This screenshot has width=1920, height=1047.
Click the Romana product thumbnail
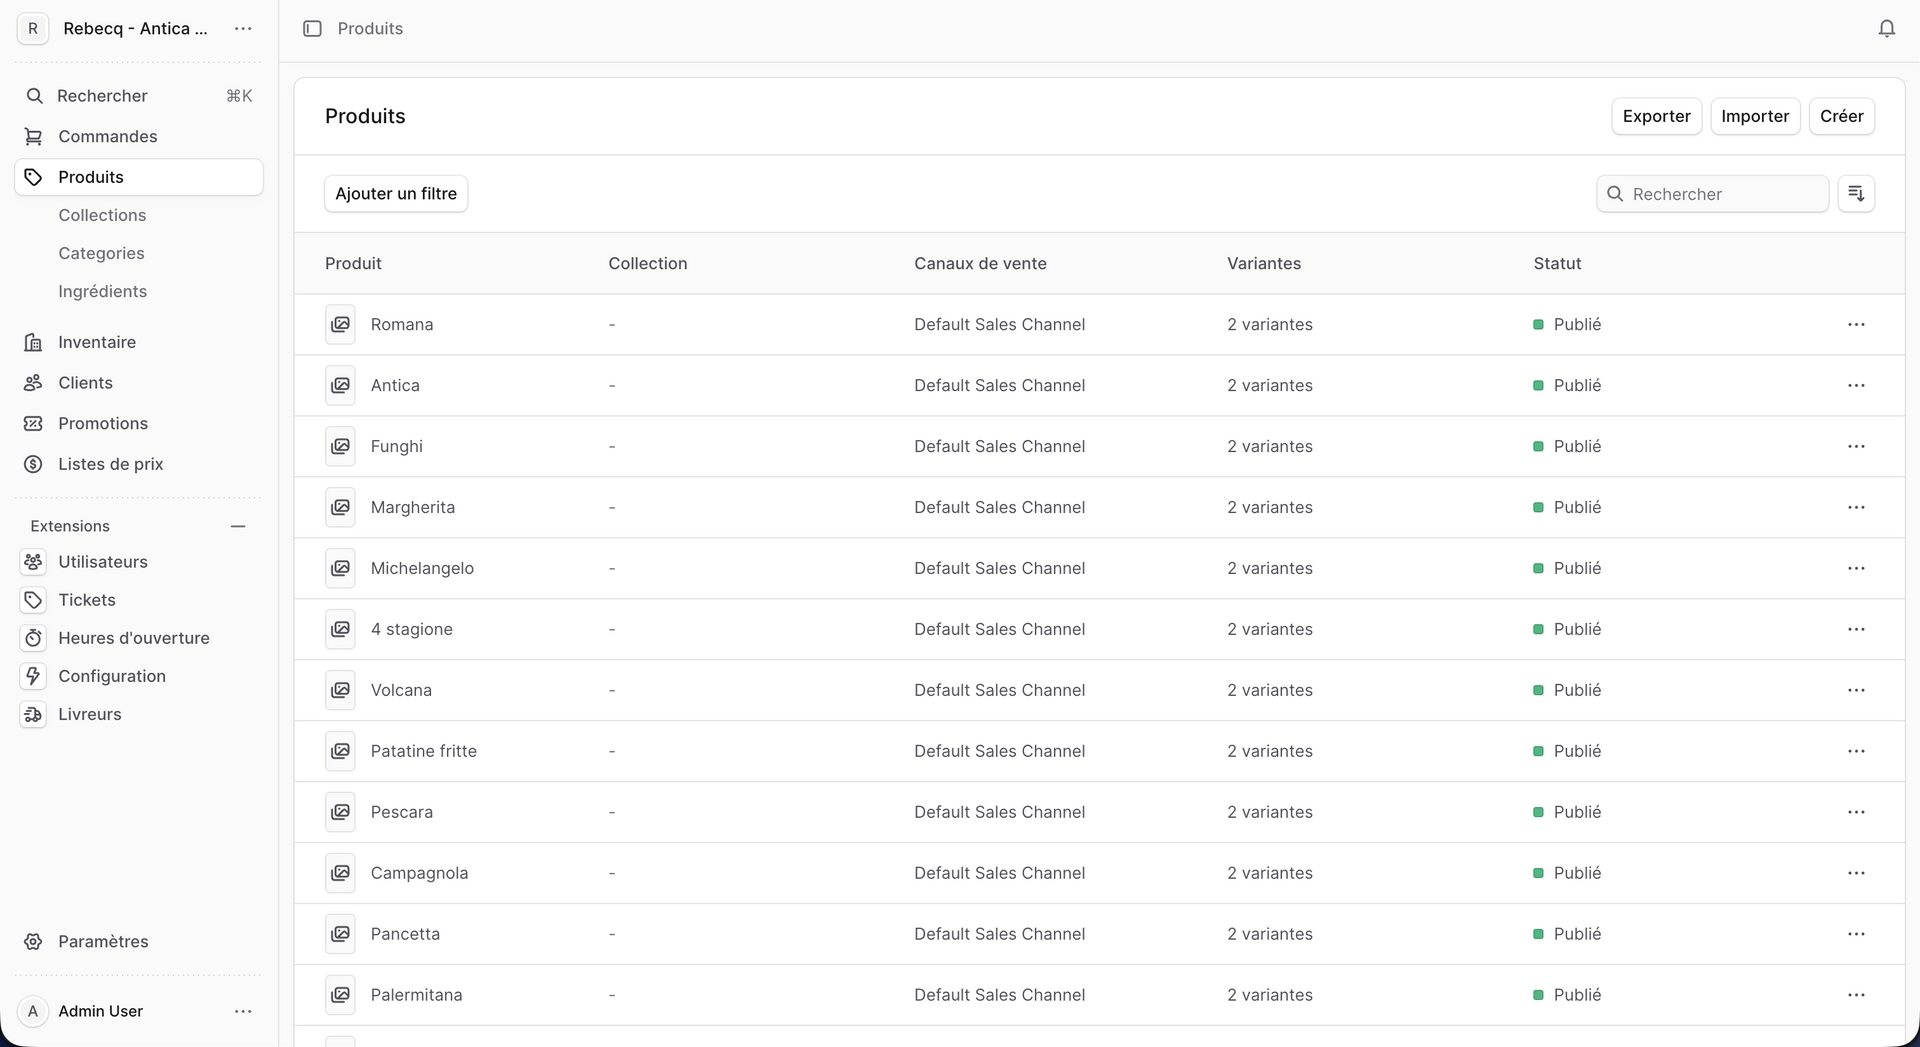pos(340,325)
